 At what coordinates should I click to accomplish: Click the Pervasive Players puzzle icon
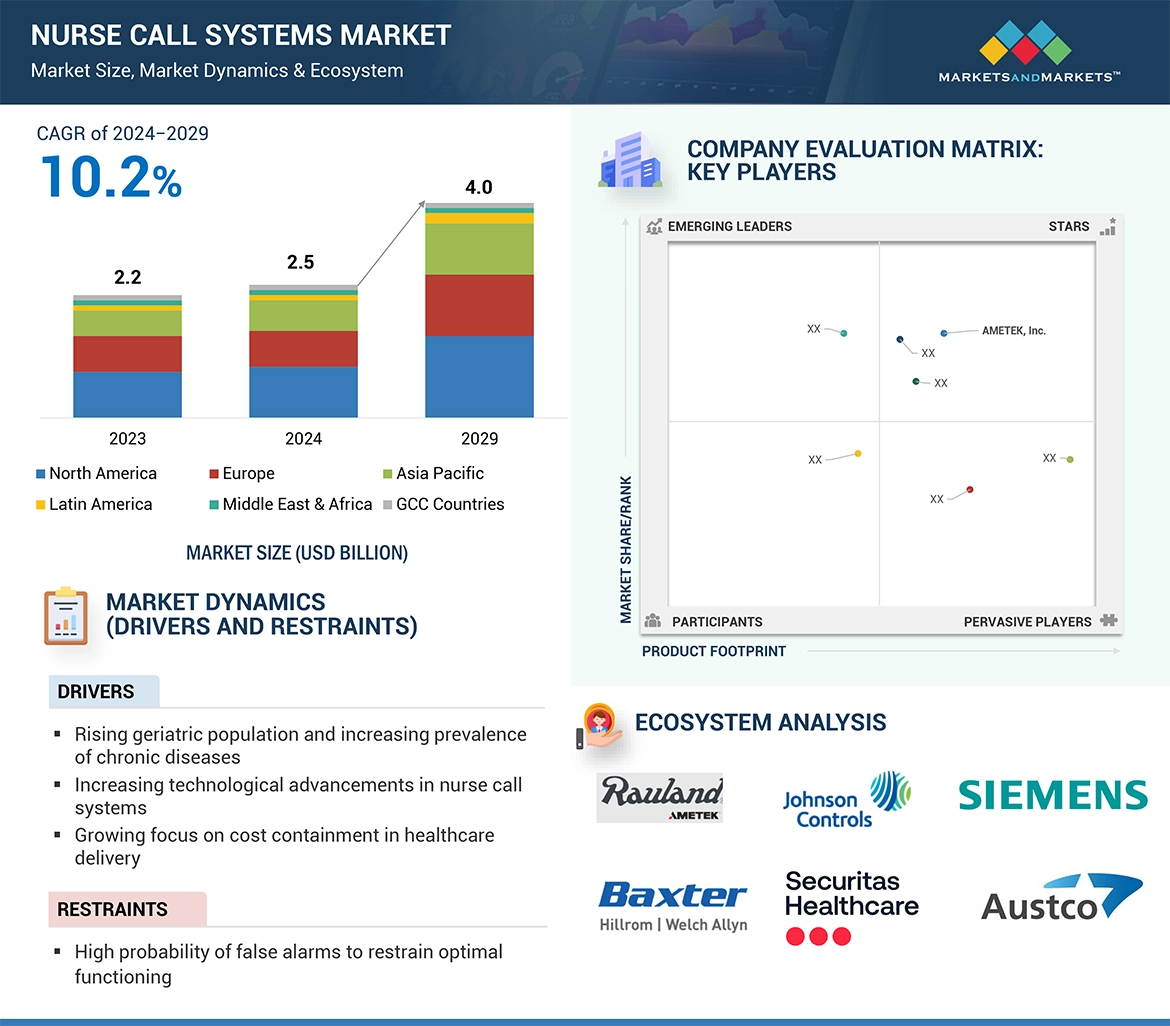[1108, 621]
